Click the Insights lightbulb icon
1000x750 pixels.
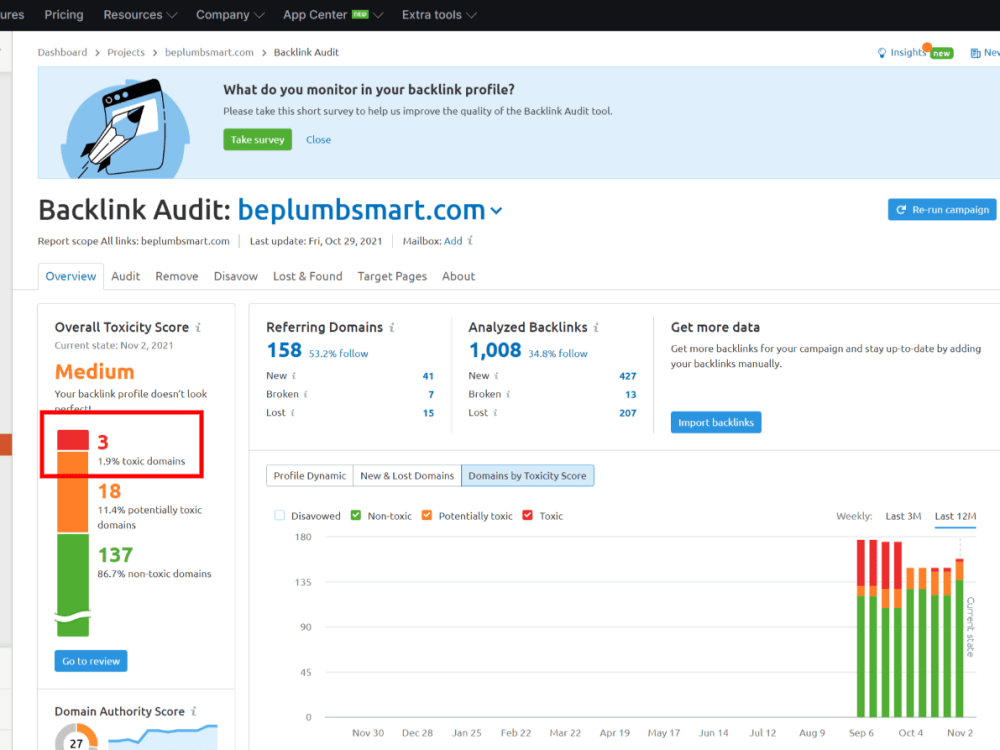(x=881, y=53)
